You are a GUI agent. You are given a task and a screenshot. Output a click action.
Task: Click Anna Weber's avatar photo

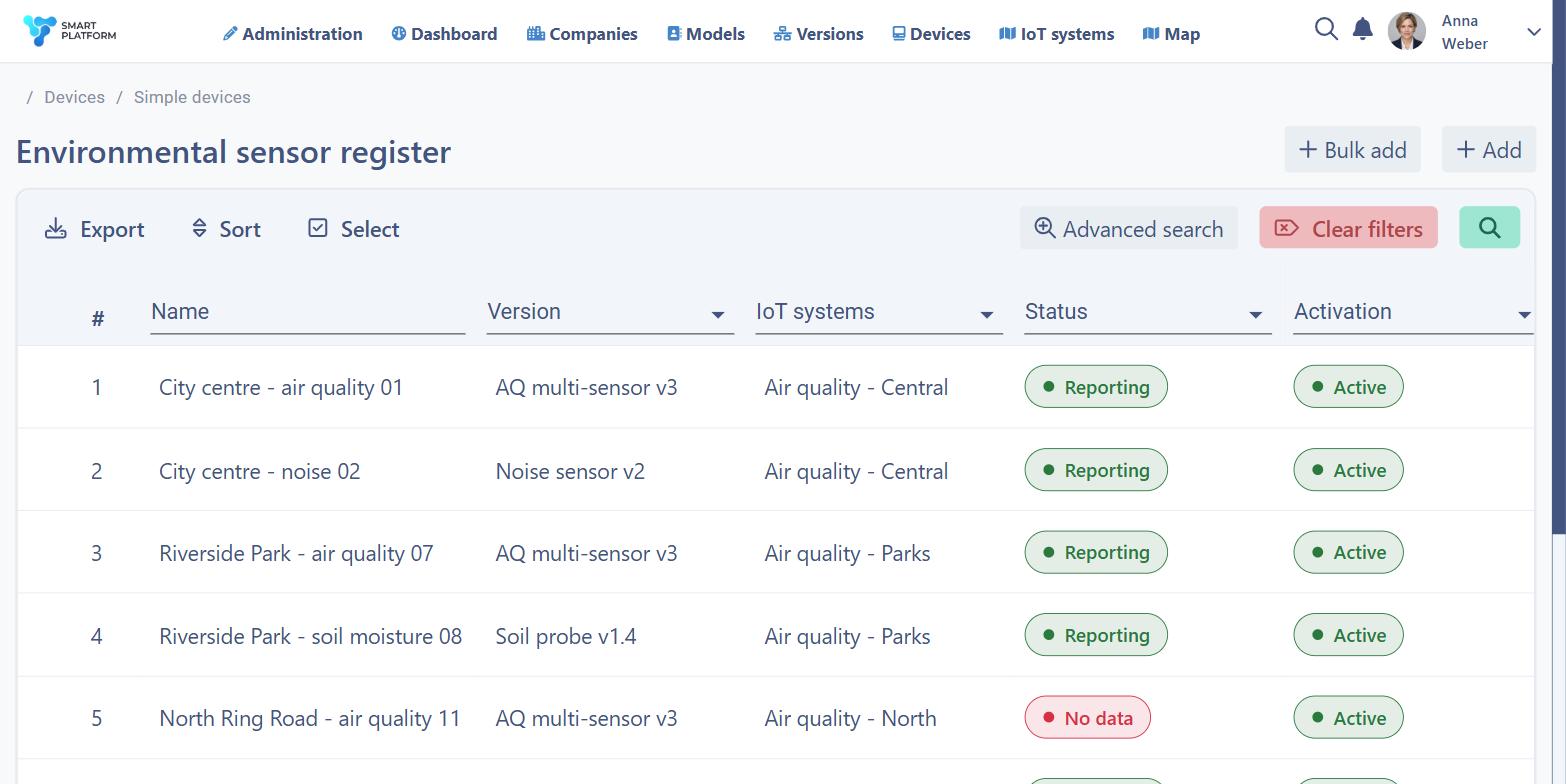(1407, 31)
